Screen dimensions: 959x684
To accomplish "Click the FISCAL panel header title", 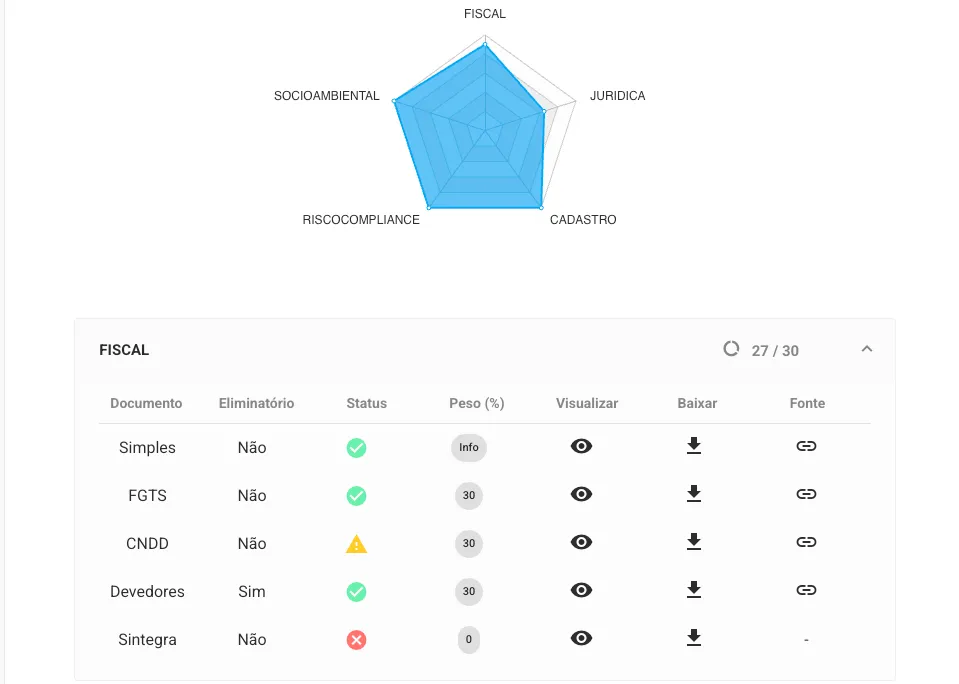I will (124, 350).
